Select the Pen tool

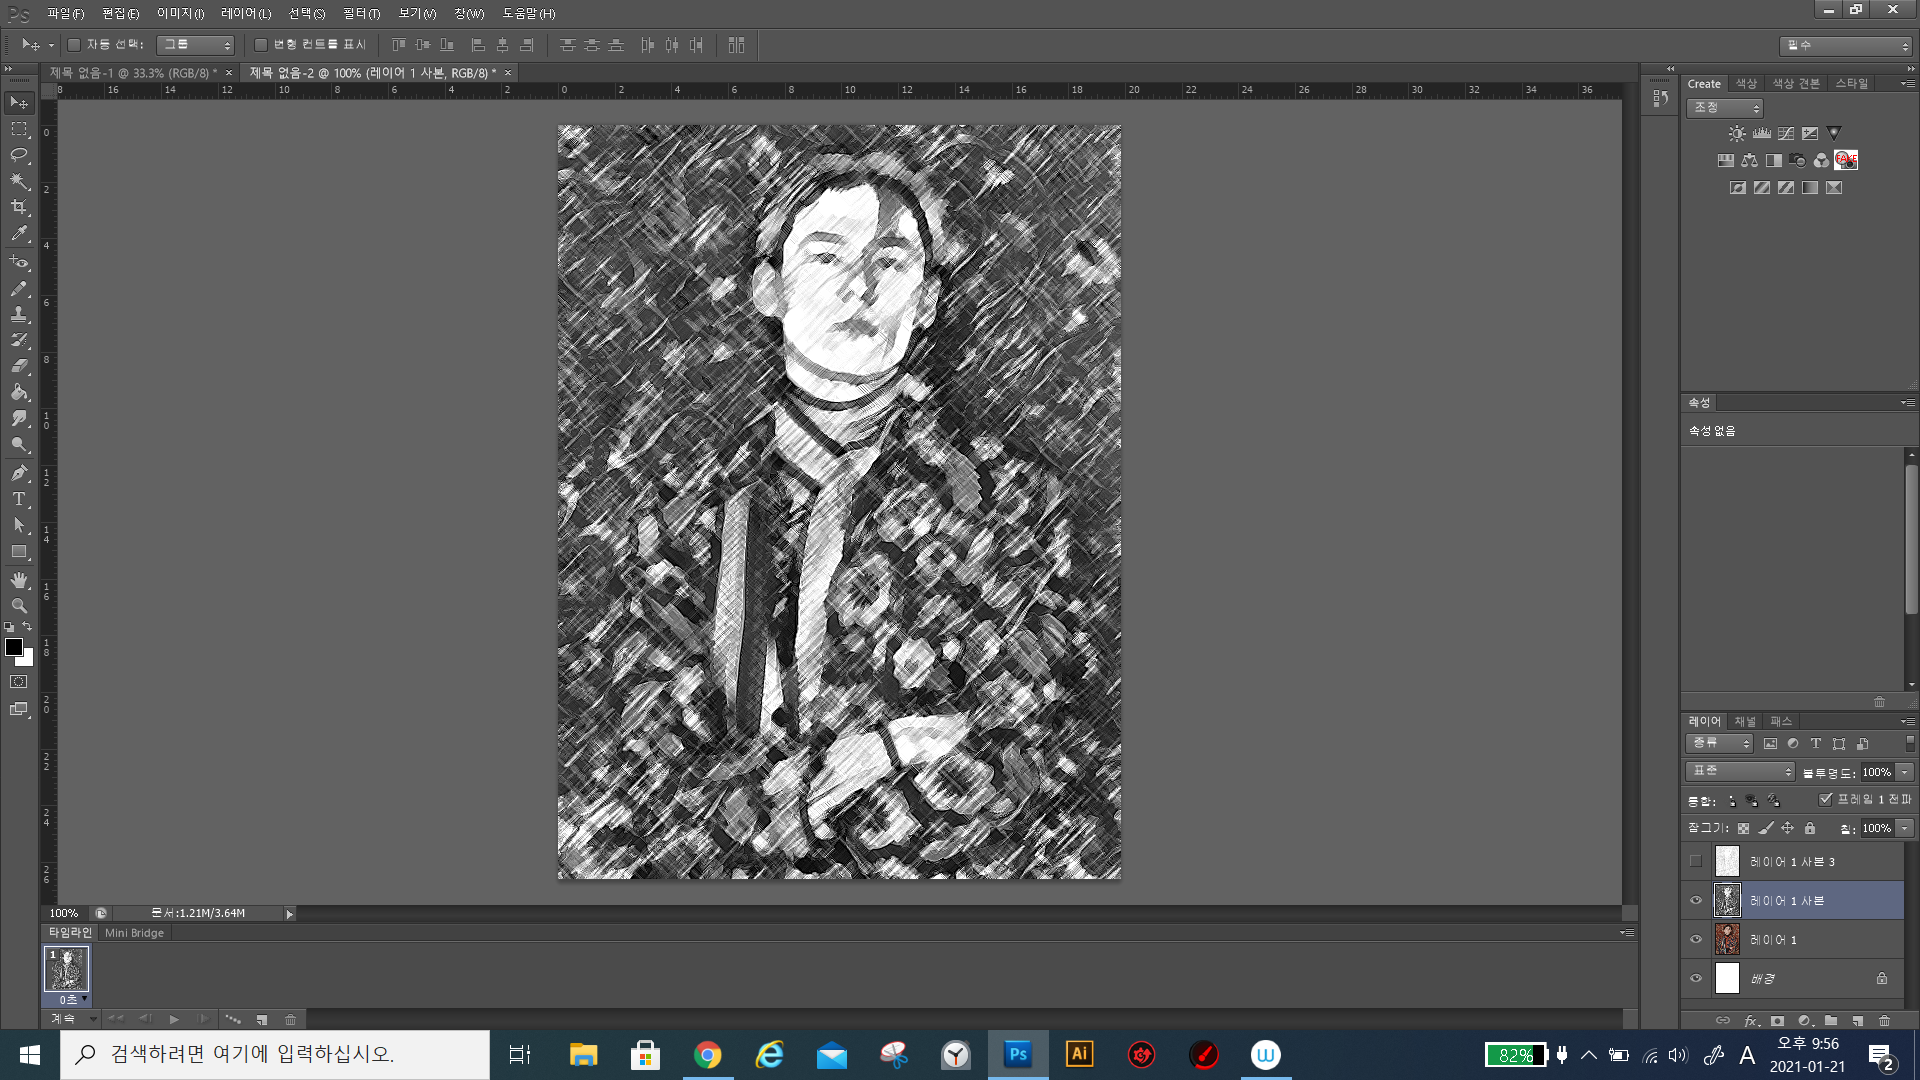pos(19,473)
